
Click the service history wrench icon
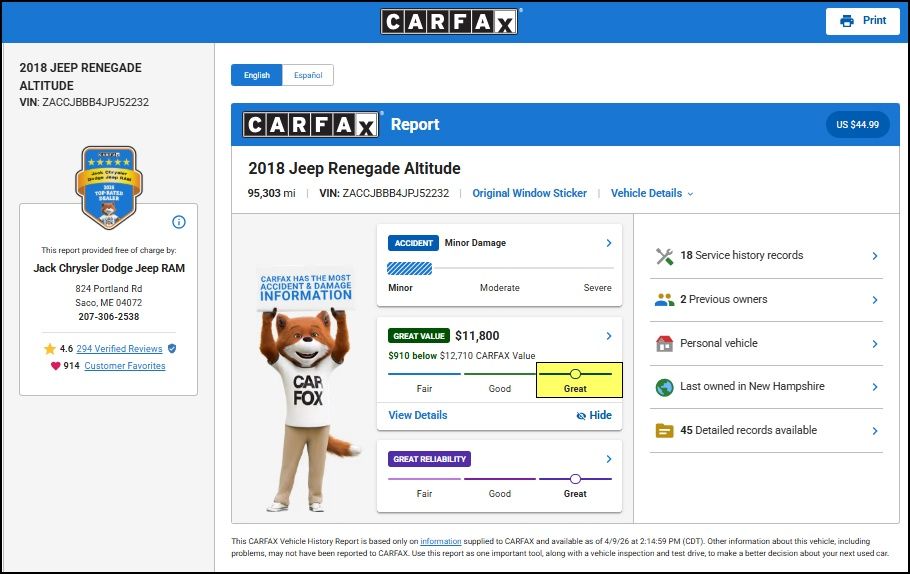(664, 256)
